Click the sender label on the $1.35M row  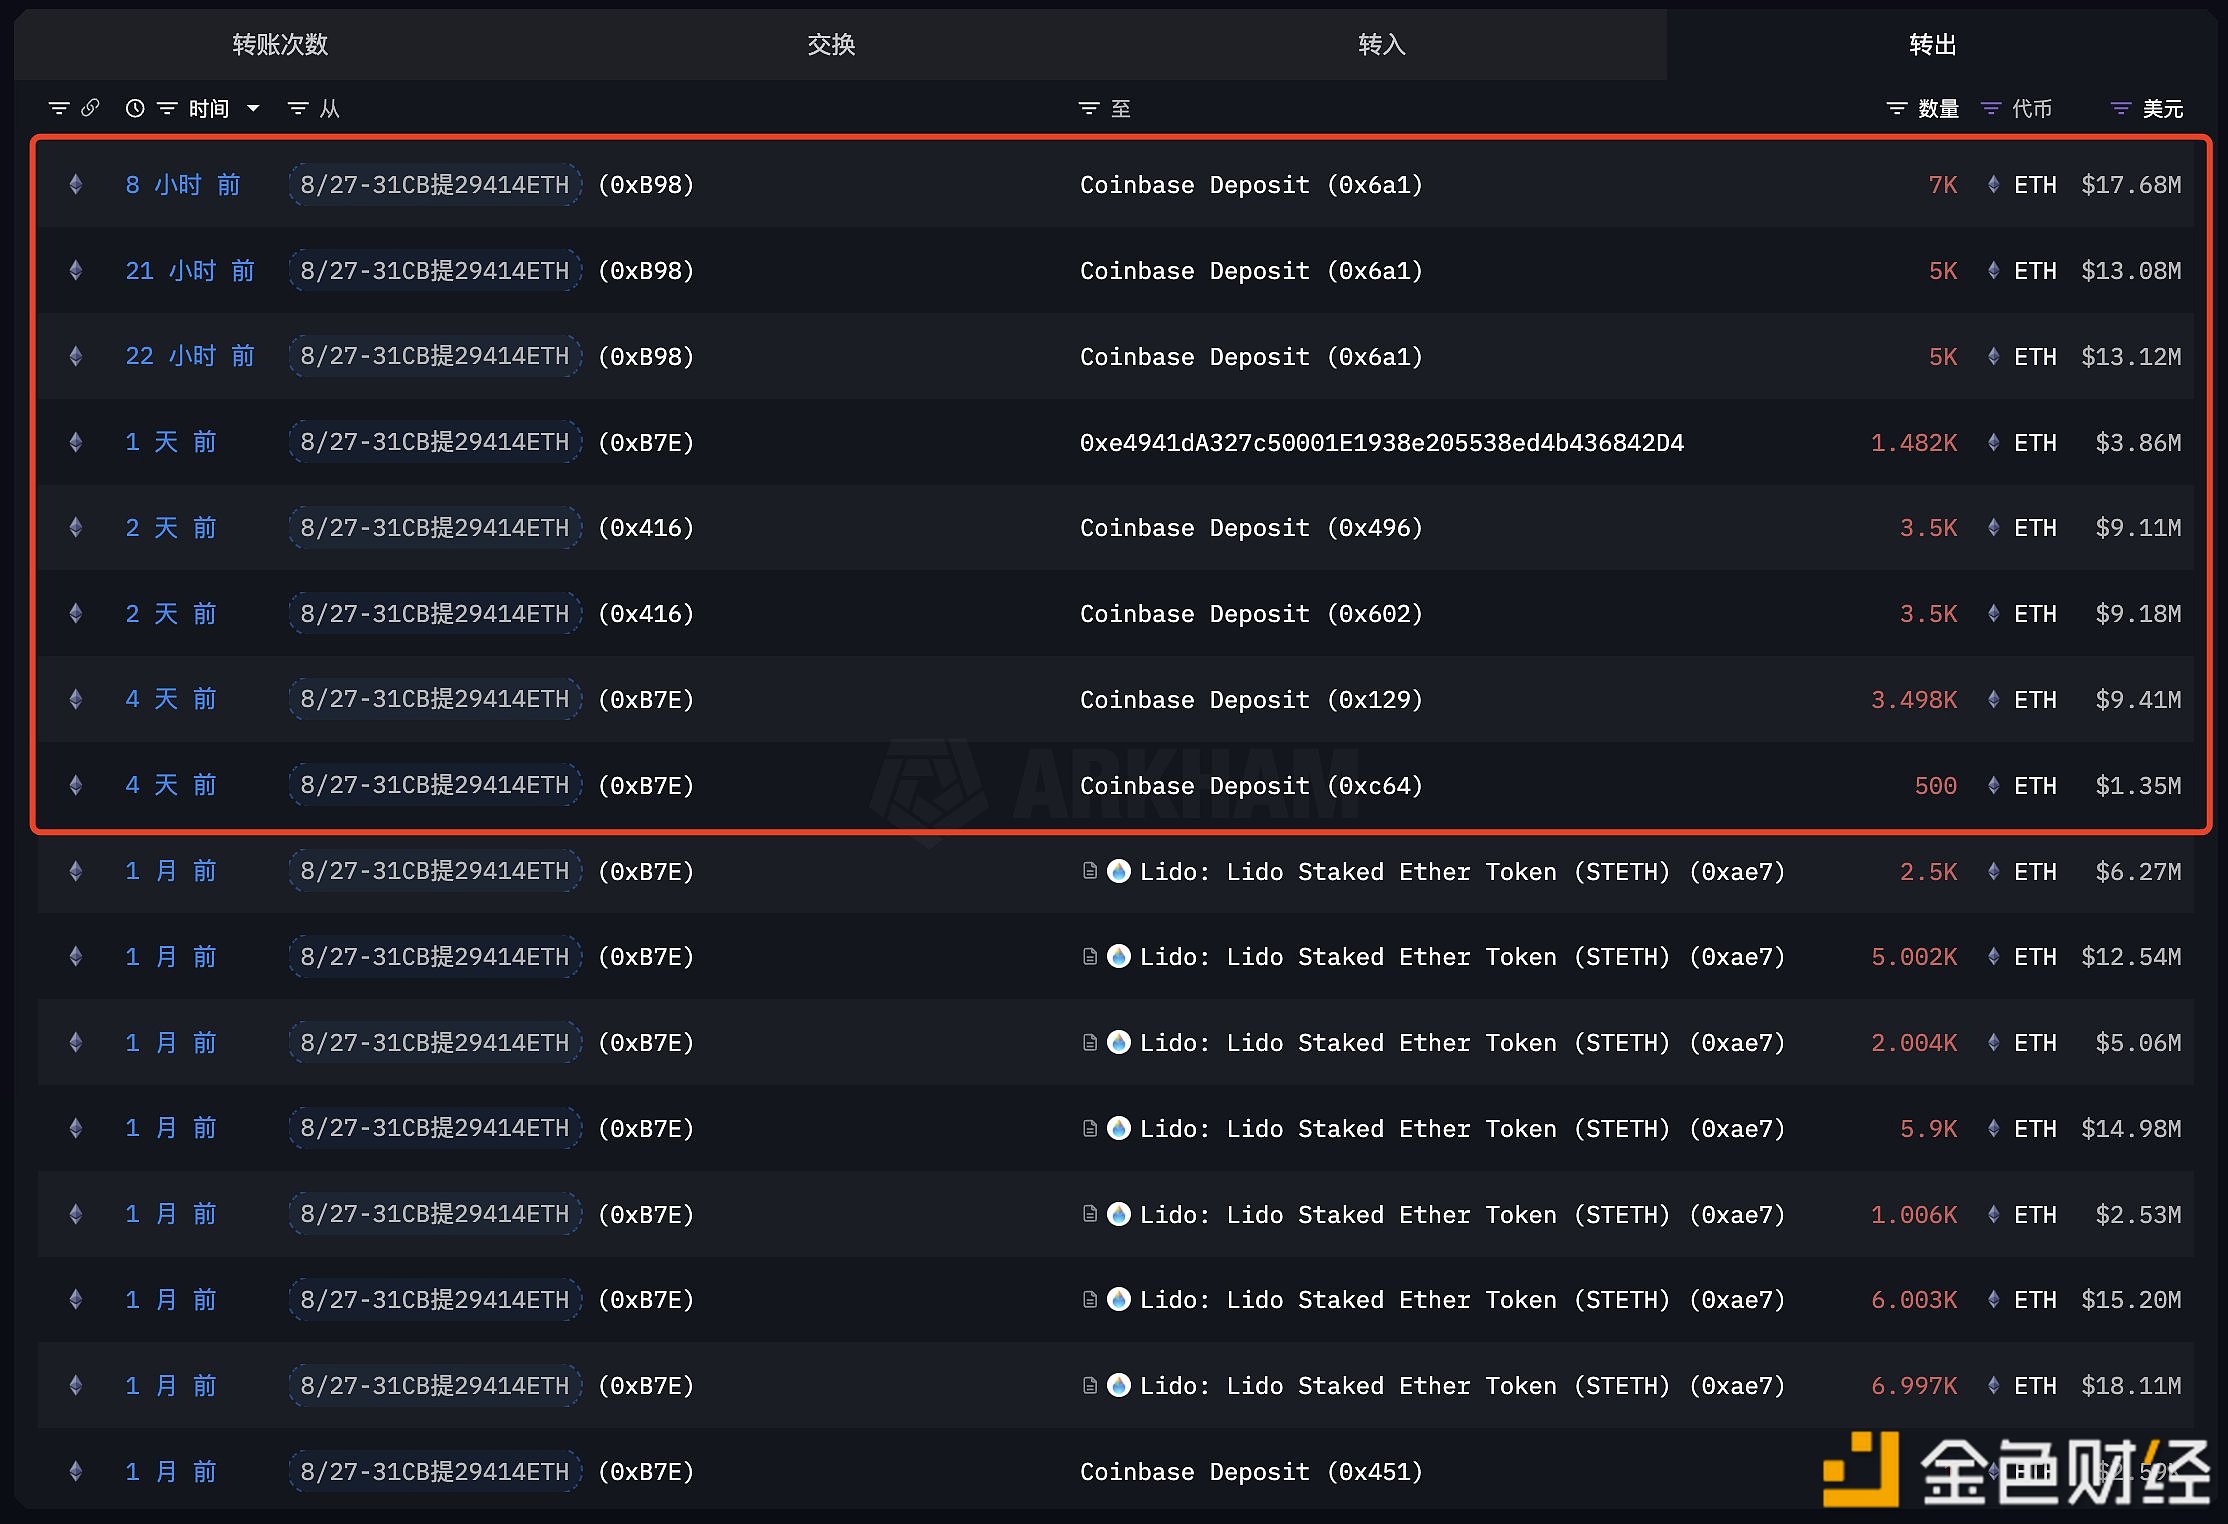click(x=435, y=786)
